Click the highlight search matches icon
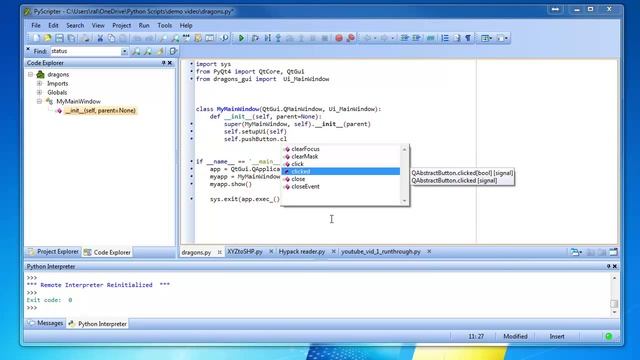The height and width of the screenshot is (360, 640). coord(160,51)
